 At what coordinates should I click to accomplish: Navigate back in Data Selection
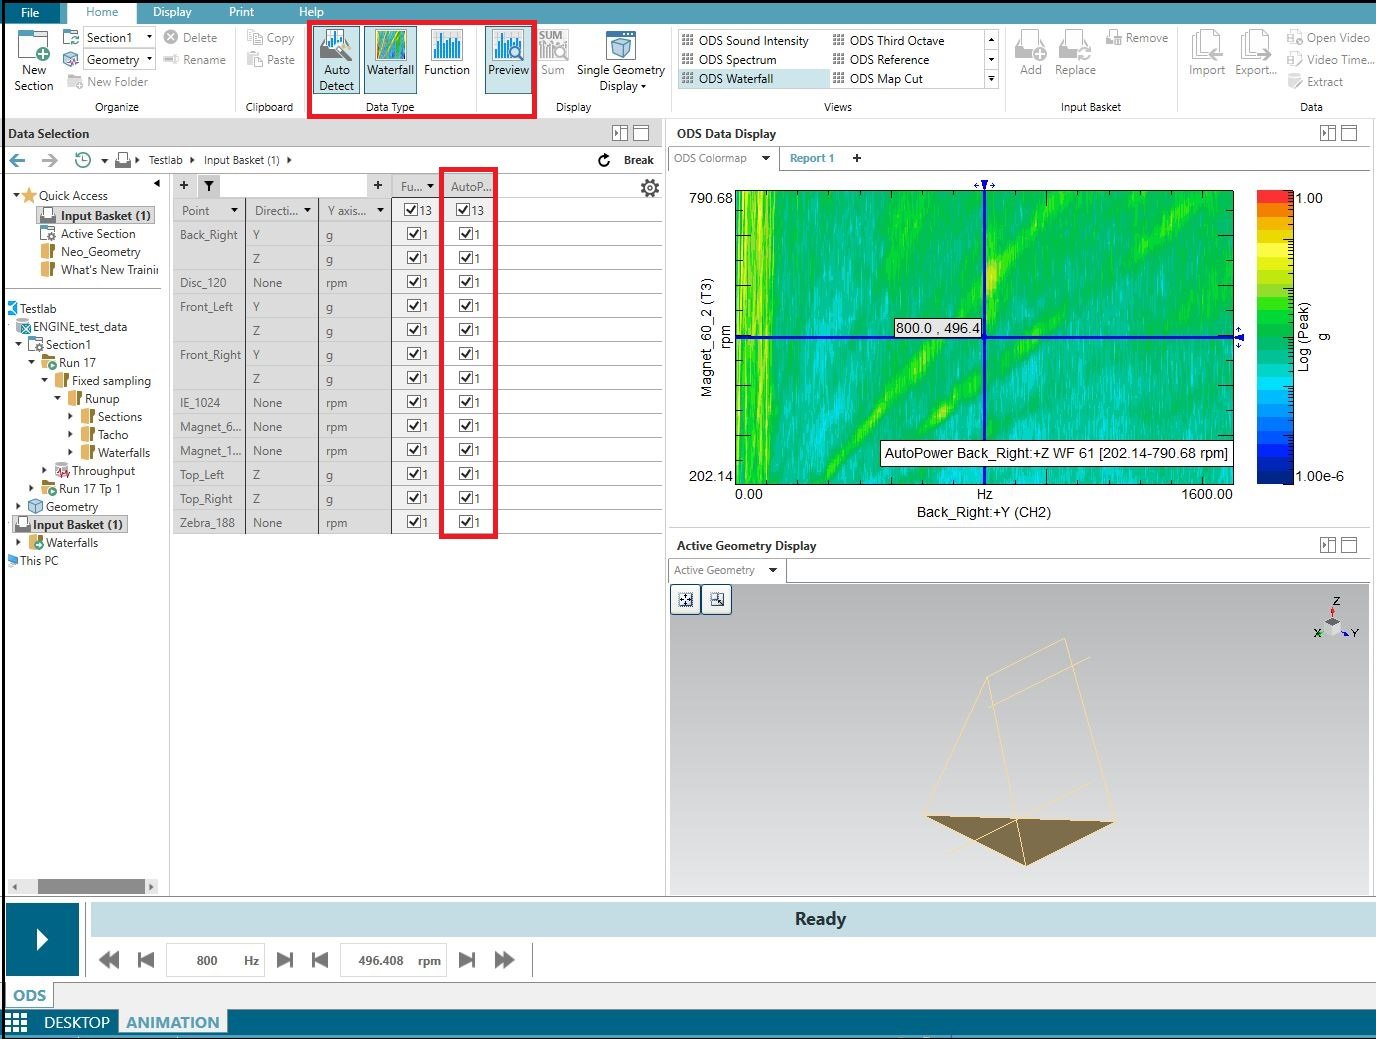[x=18, y=160]
